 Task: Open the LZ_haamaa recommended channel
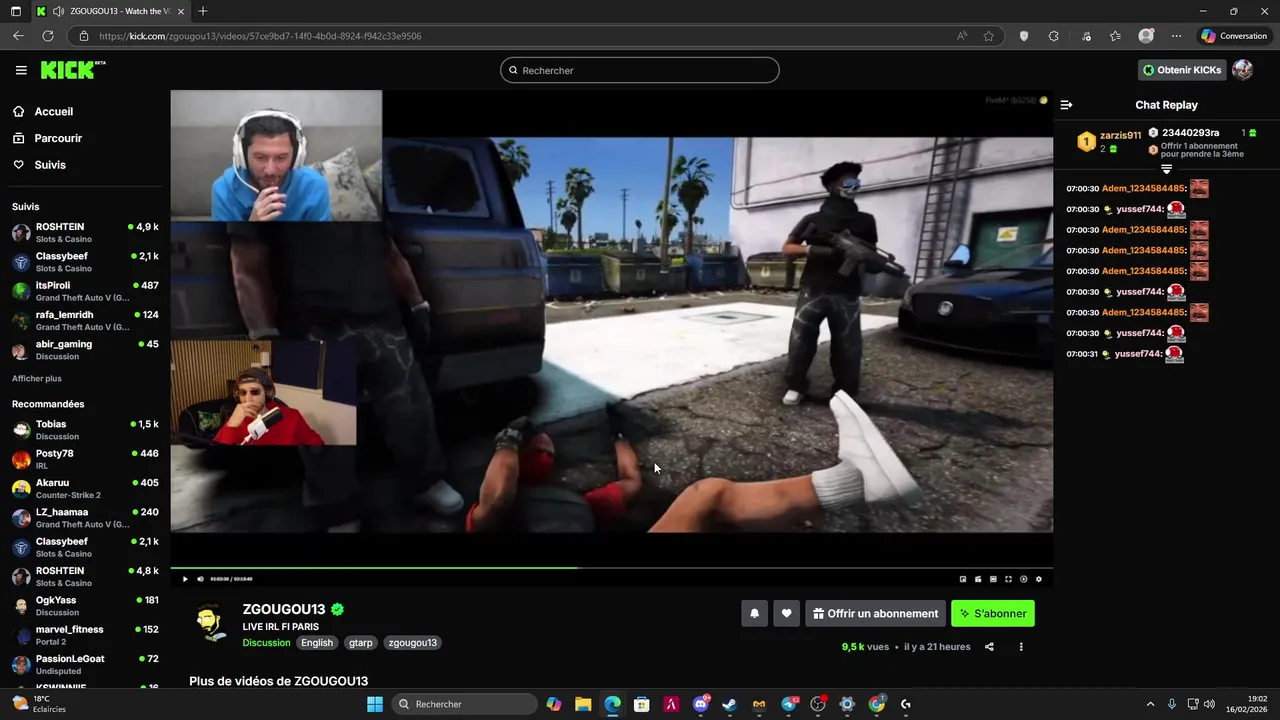click(85, 517)
